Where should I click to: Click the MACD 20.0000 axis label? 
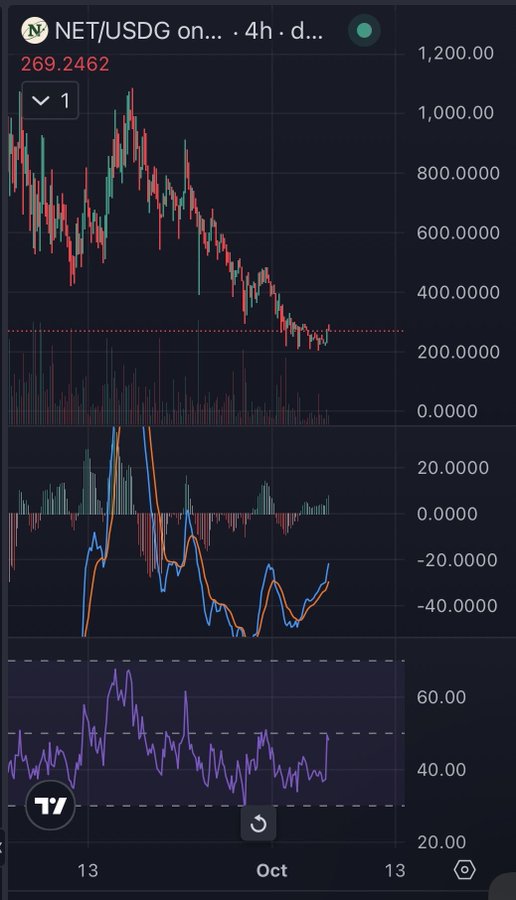click(x=453, y=468)
